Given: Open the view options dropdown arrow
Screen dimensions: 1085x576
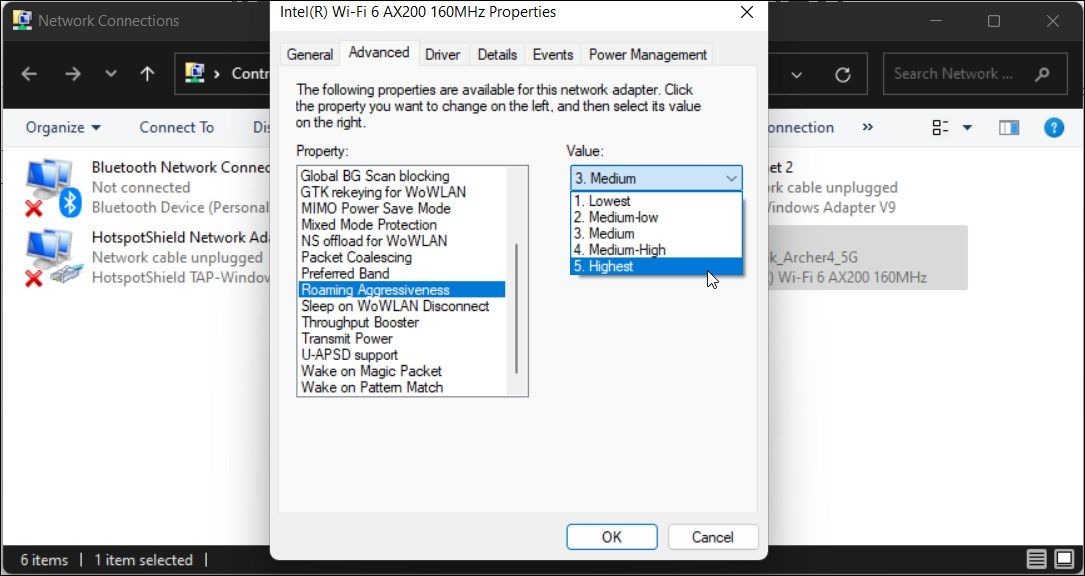Looking at the screenshot, I should click(967, 127).
